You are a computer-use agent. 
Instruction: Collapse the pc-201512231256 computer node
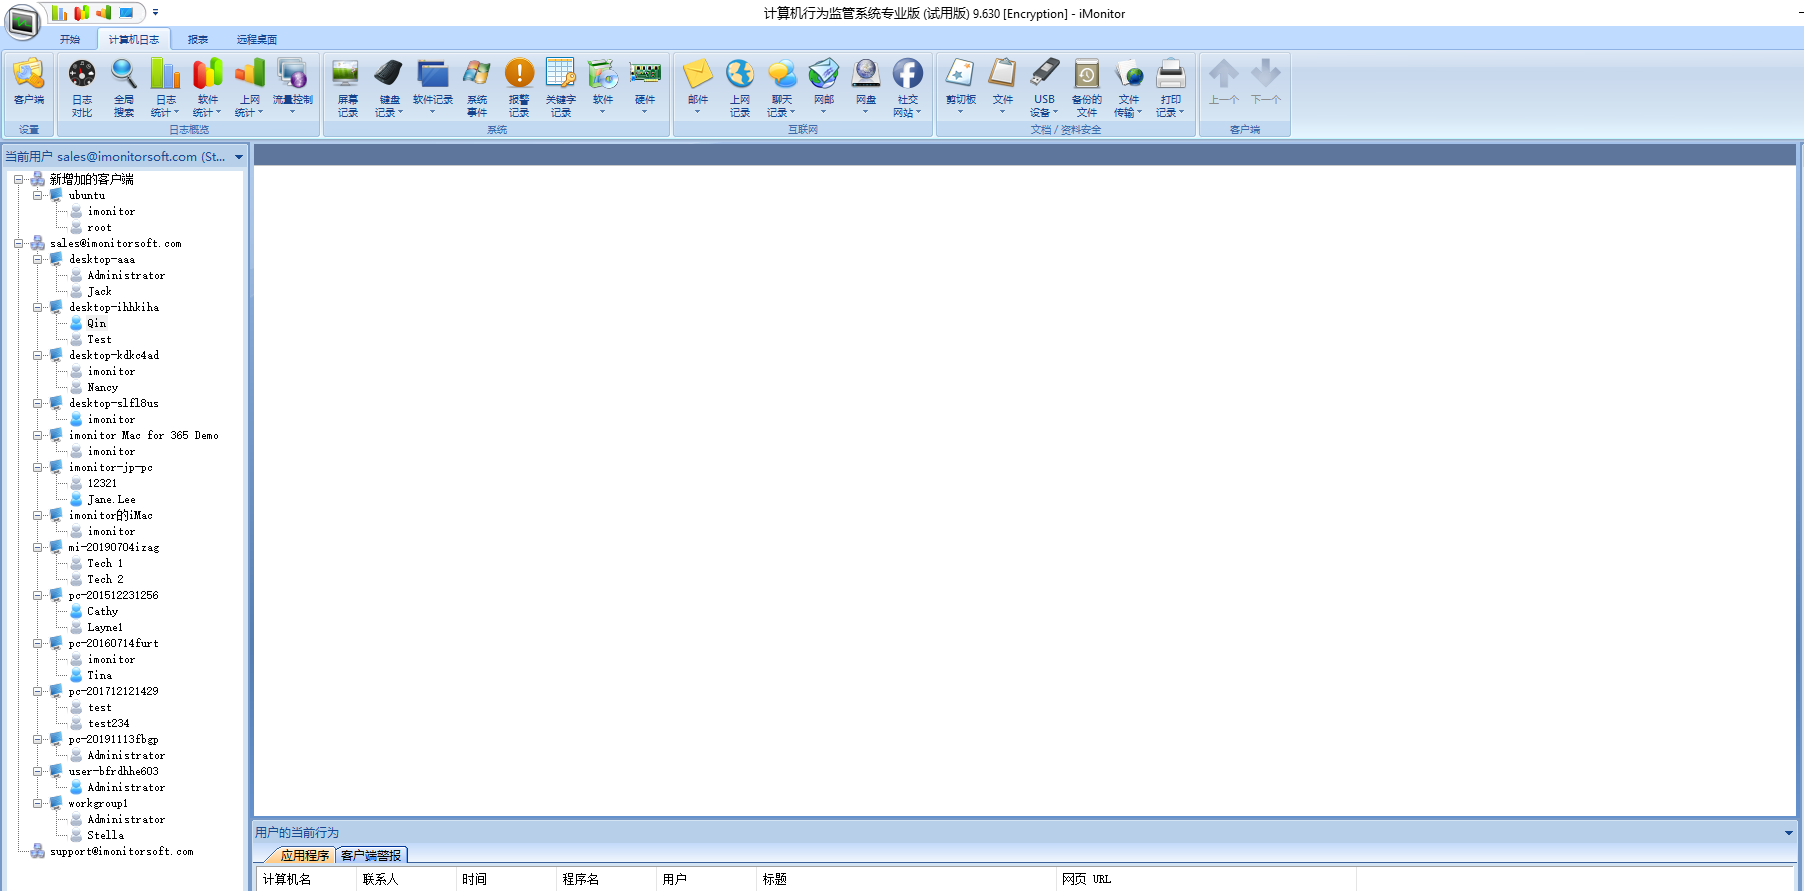point(37,596)
